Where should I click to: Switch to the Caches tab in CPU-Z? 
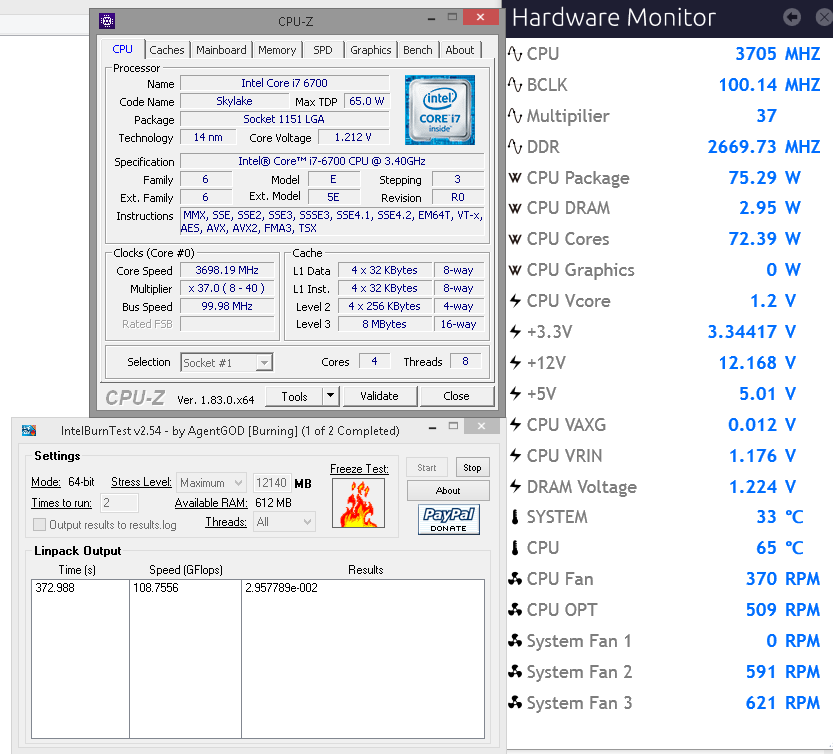[x=167, y=50]
